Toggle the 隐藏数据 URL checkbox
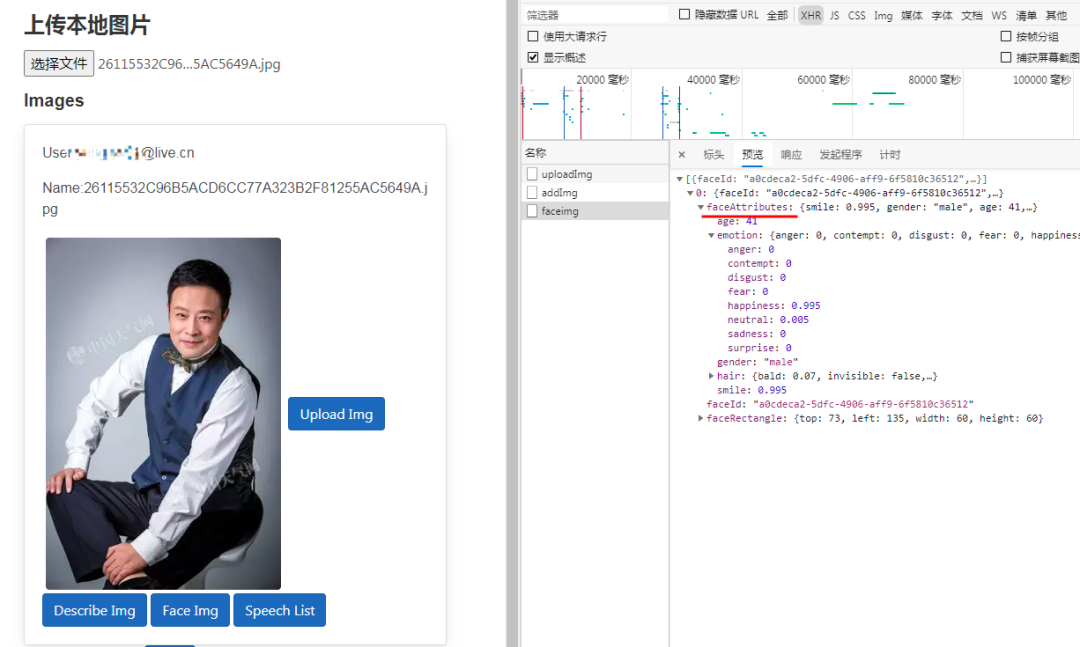Screen dimensions: 1080x647 click(x=684, y=14)
